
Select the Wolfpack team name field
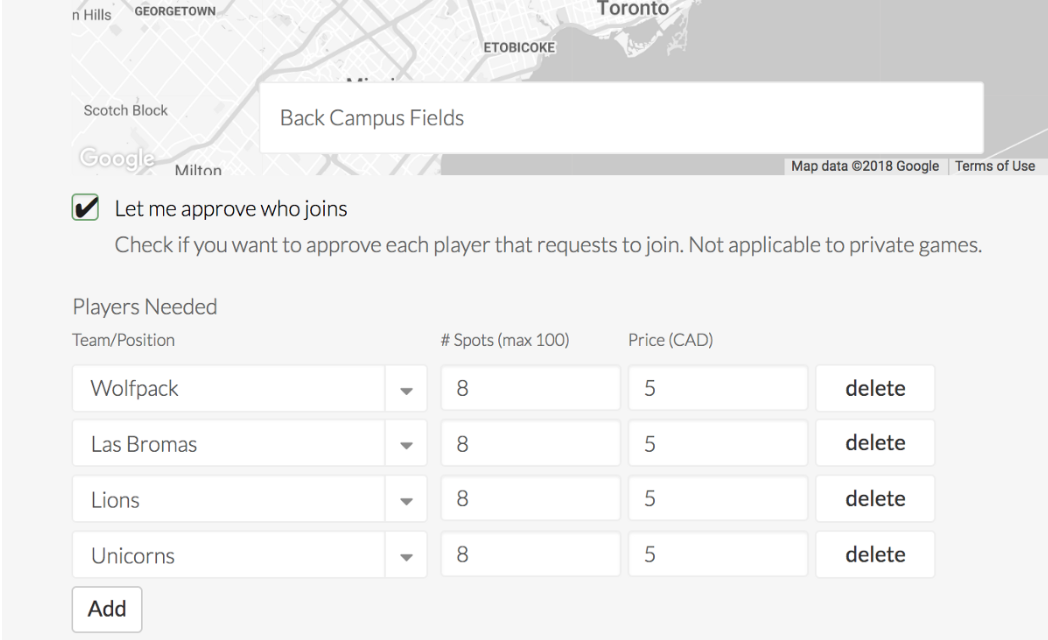pos(229,389)
